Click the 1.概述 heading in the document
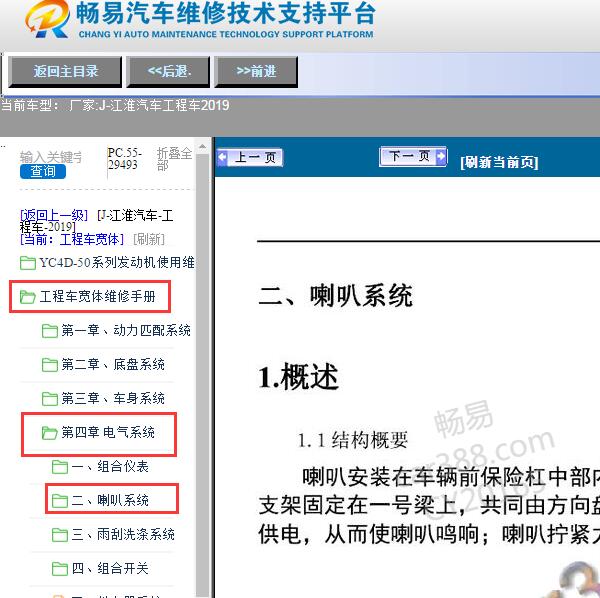Screen dimensions: 600x598 click(x=298, y=377)
